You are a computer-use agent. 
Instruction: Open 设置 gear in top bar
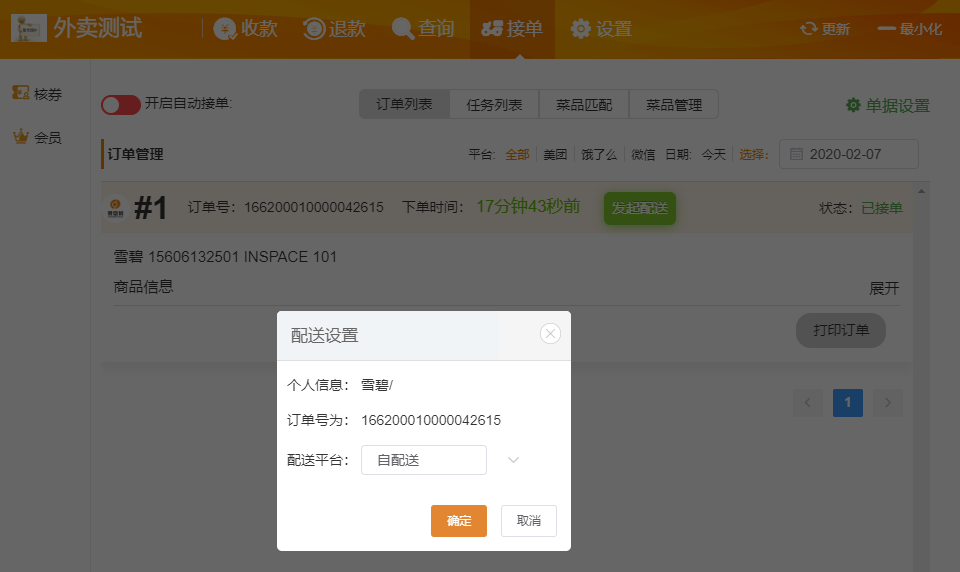(x=581, y=29)
